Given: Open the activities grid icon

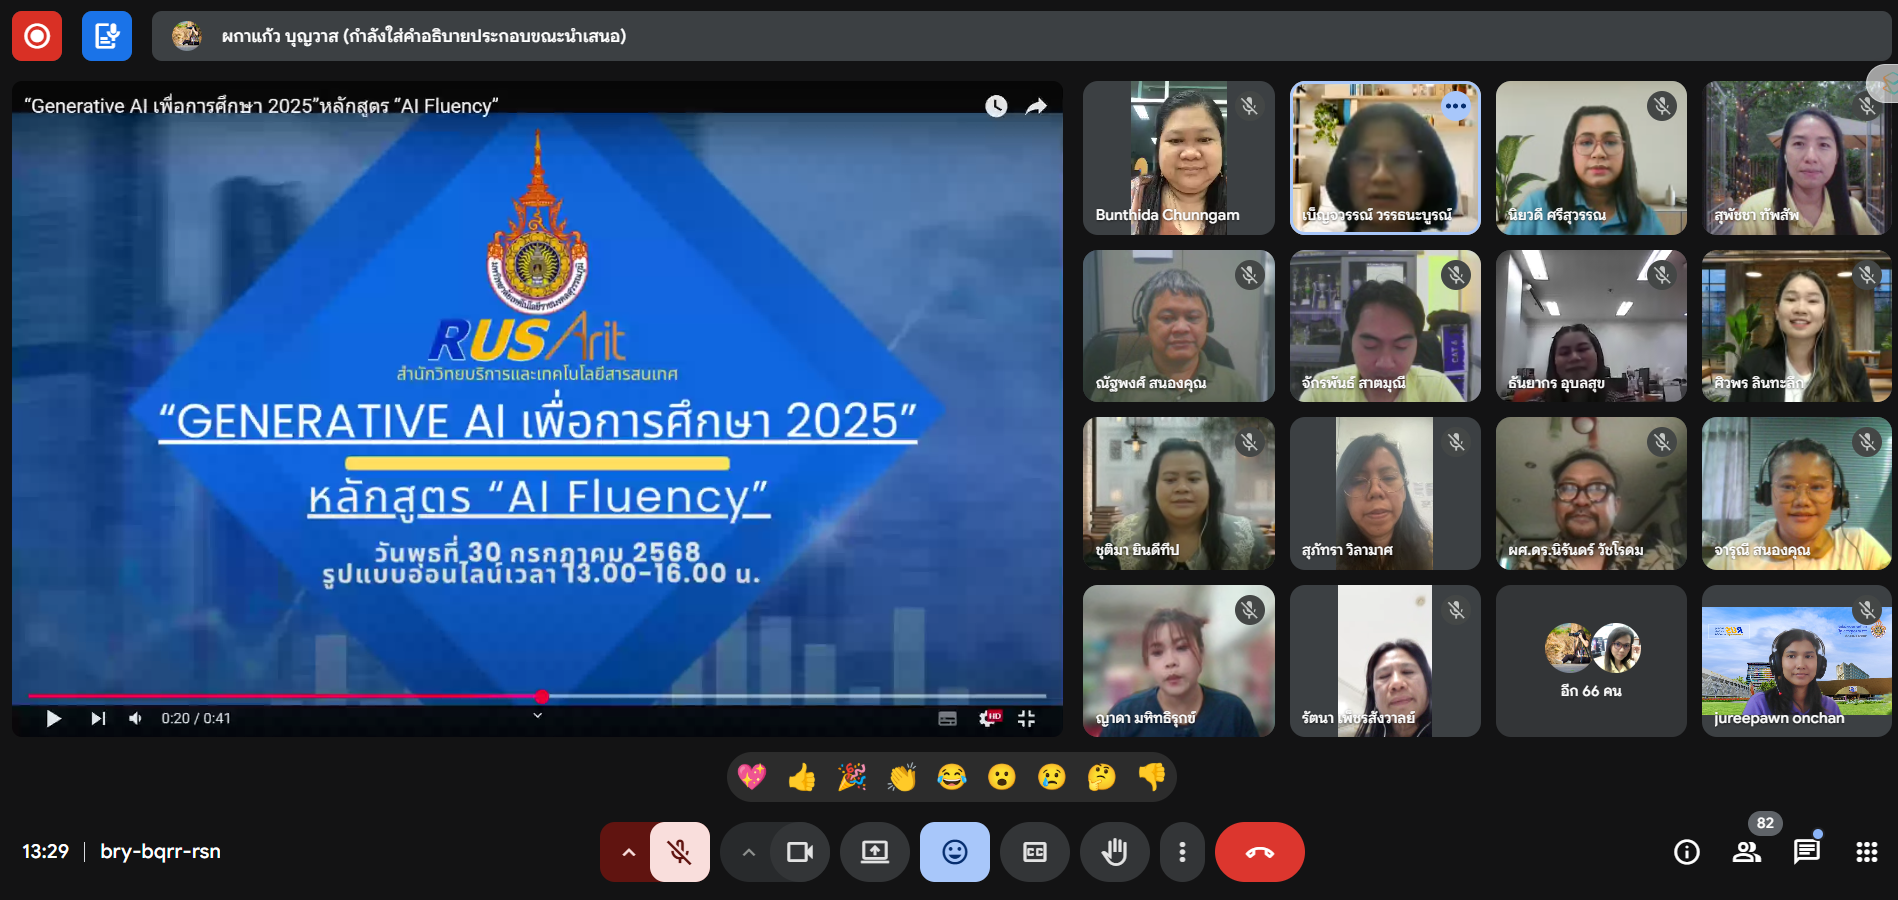Looking at the screenshot, I should point(1867,852).
